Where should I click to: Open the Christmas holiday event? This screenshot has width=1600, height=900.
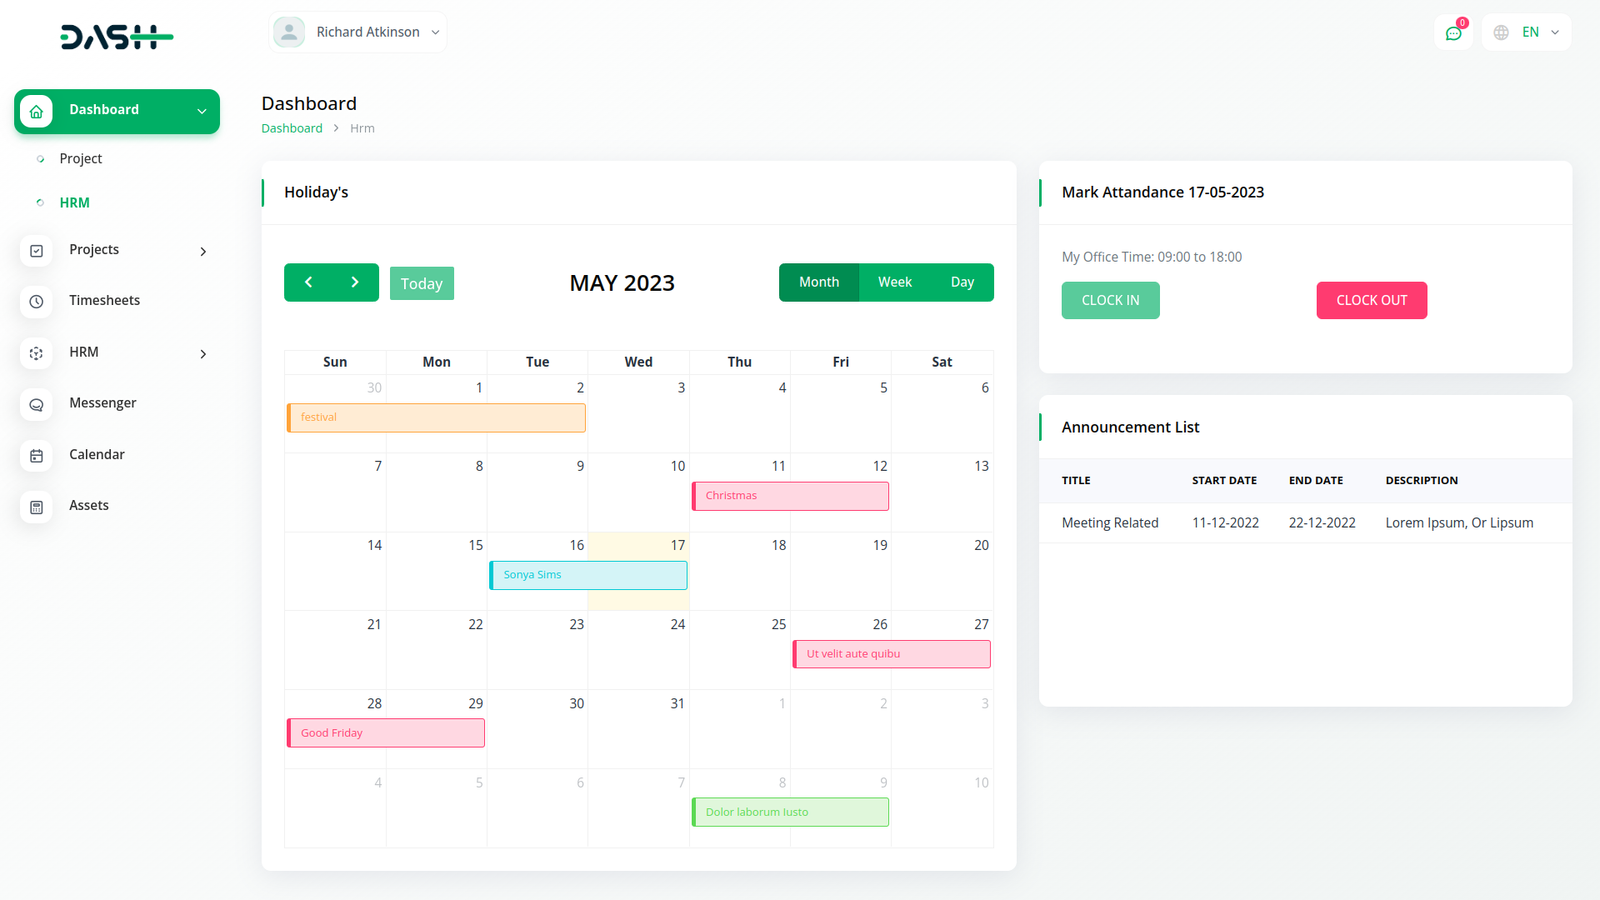(x=790, y=496)
